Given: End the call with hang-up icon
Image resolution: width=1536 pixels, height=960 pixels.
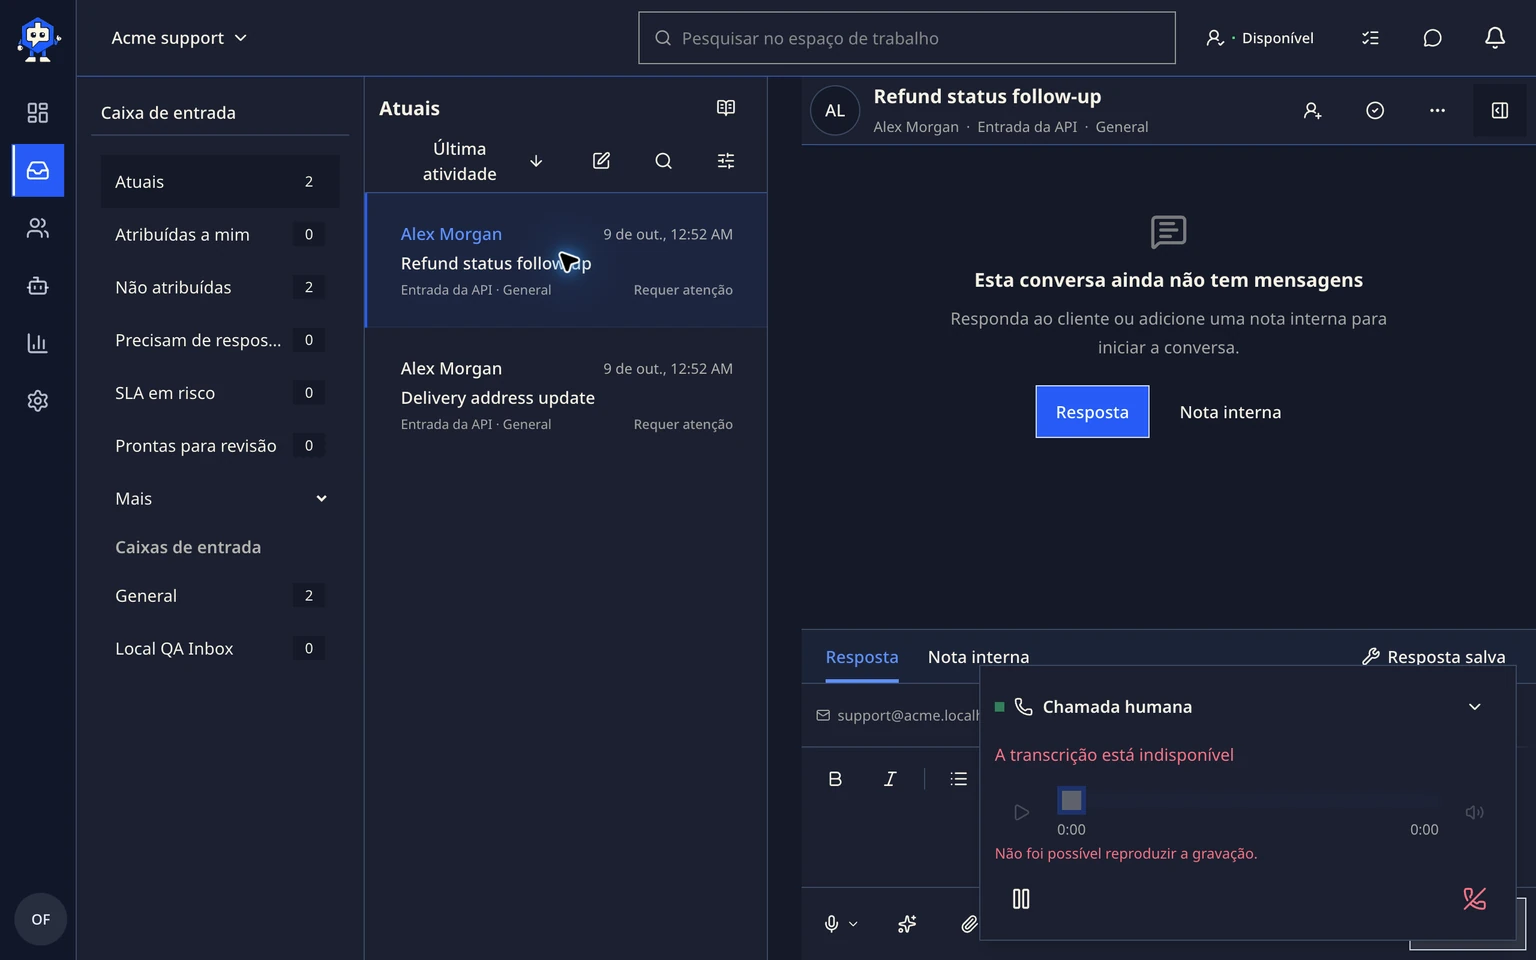Looking at the screenshot, I should [1474, 899].
